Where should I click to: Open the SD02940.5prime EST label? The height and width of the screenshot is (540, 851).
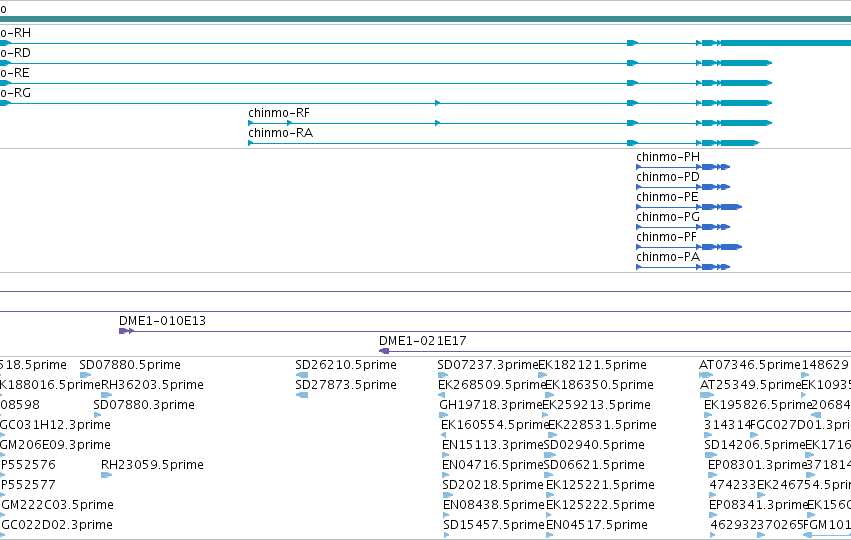[x=594, y=445]
